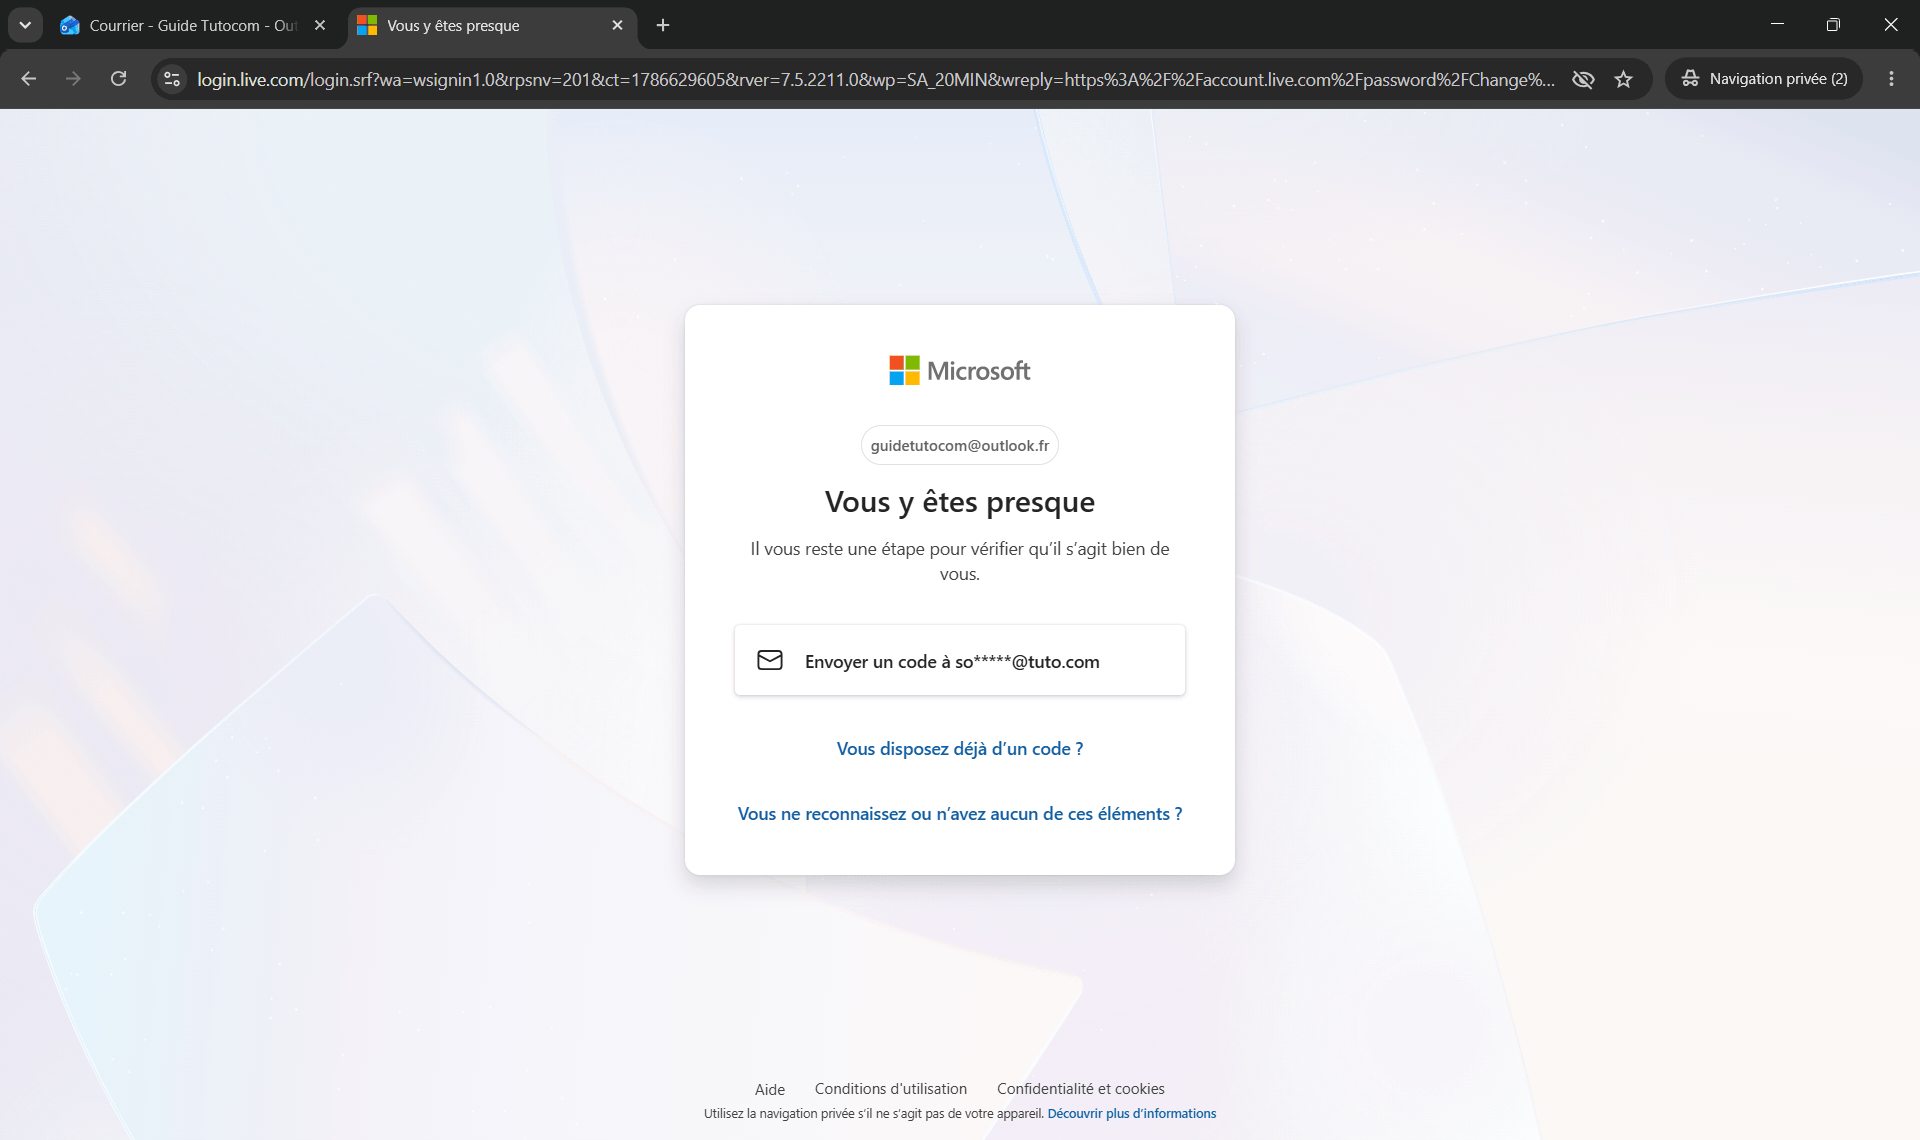Open the Aide footer link
The image size is (1920, 1140).
pos(770,1089)
